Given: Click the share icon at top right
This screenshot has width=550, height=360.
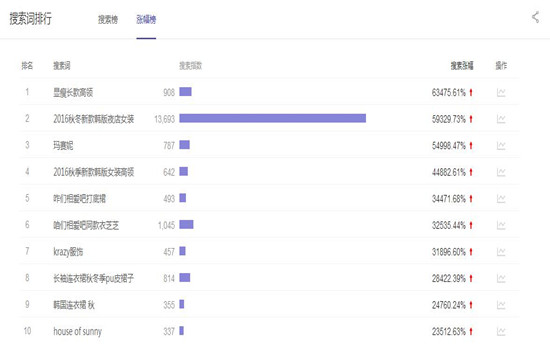Looking at the screenshot, I should click(536, 17).
